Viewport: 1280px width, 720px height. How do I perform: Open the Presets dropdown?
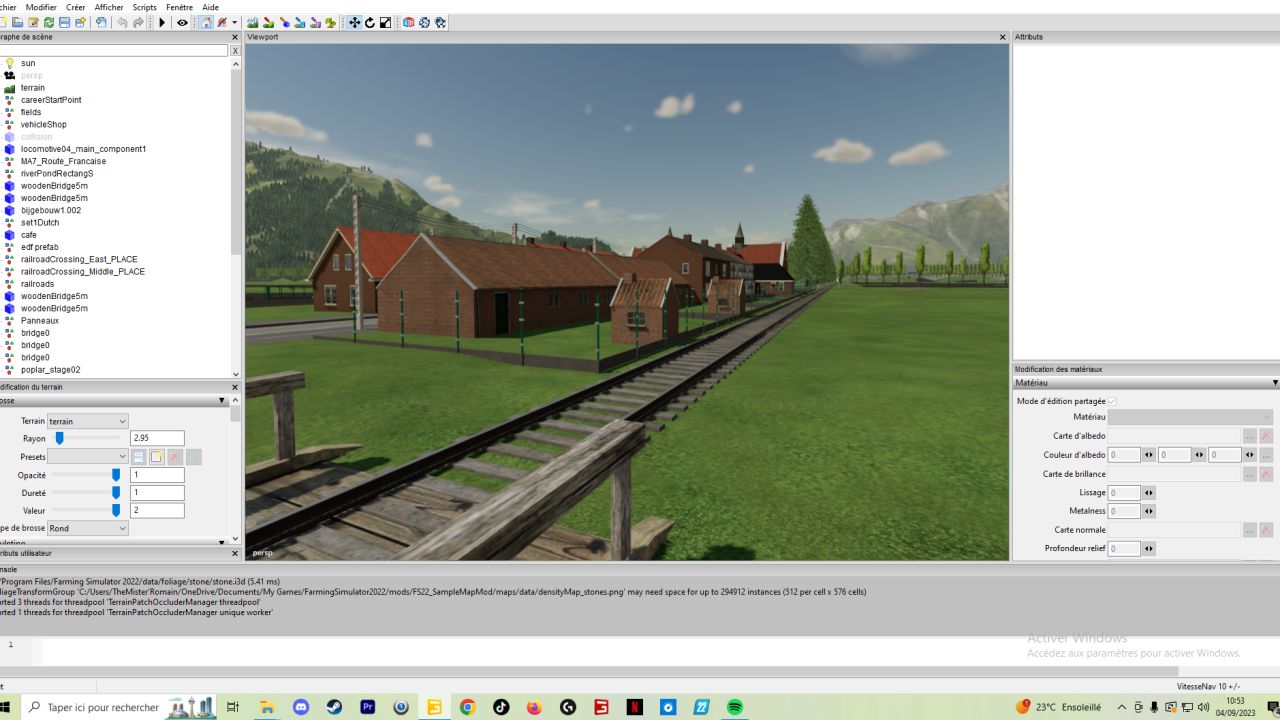click(88, 457)
